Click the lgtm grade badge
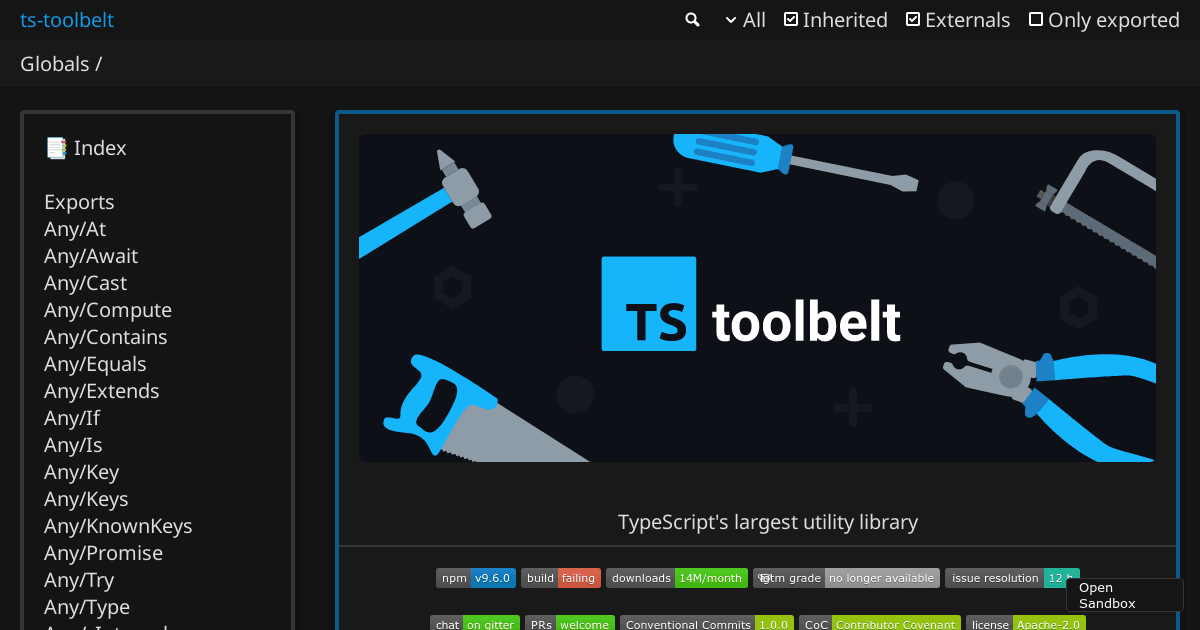 click(x=845, y=577)
